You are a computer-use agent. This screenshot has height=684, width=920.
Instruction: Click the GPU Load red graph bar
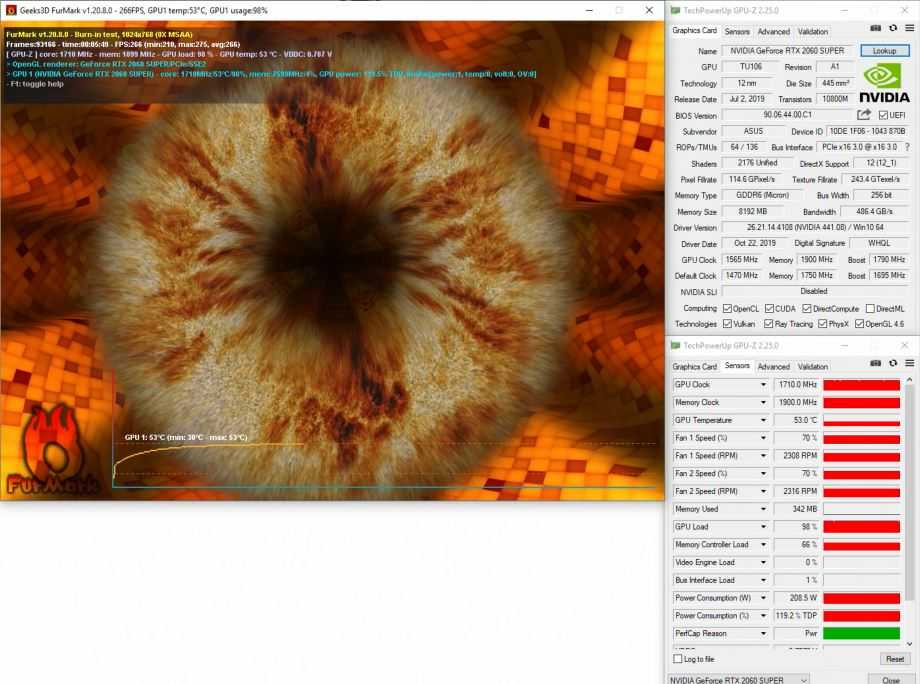click(861, 527)
